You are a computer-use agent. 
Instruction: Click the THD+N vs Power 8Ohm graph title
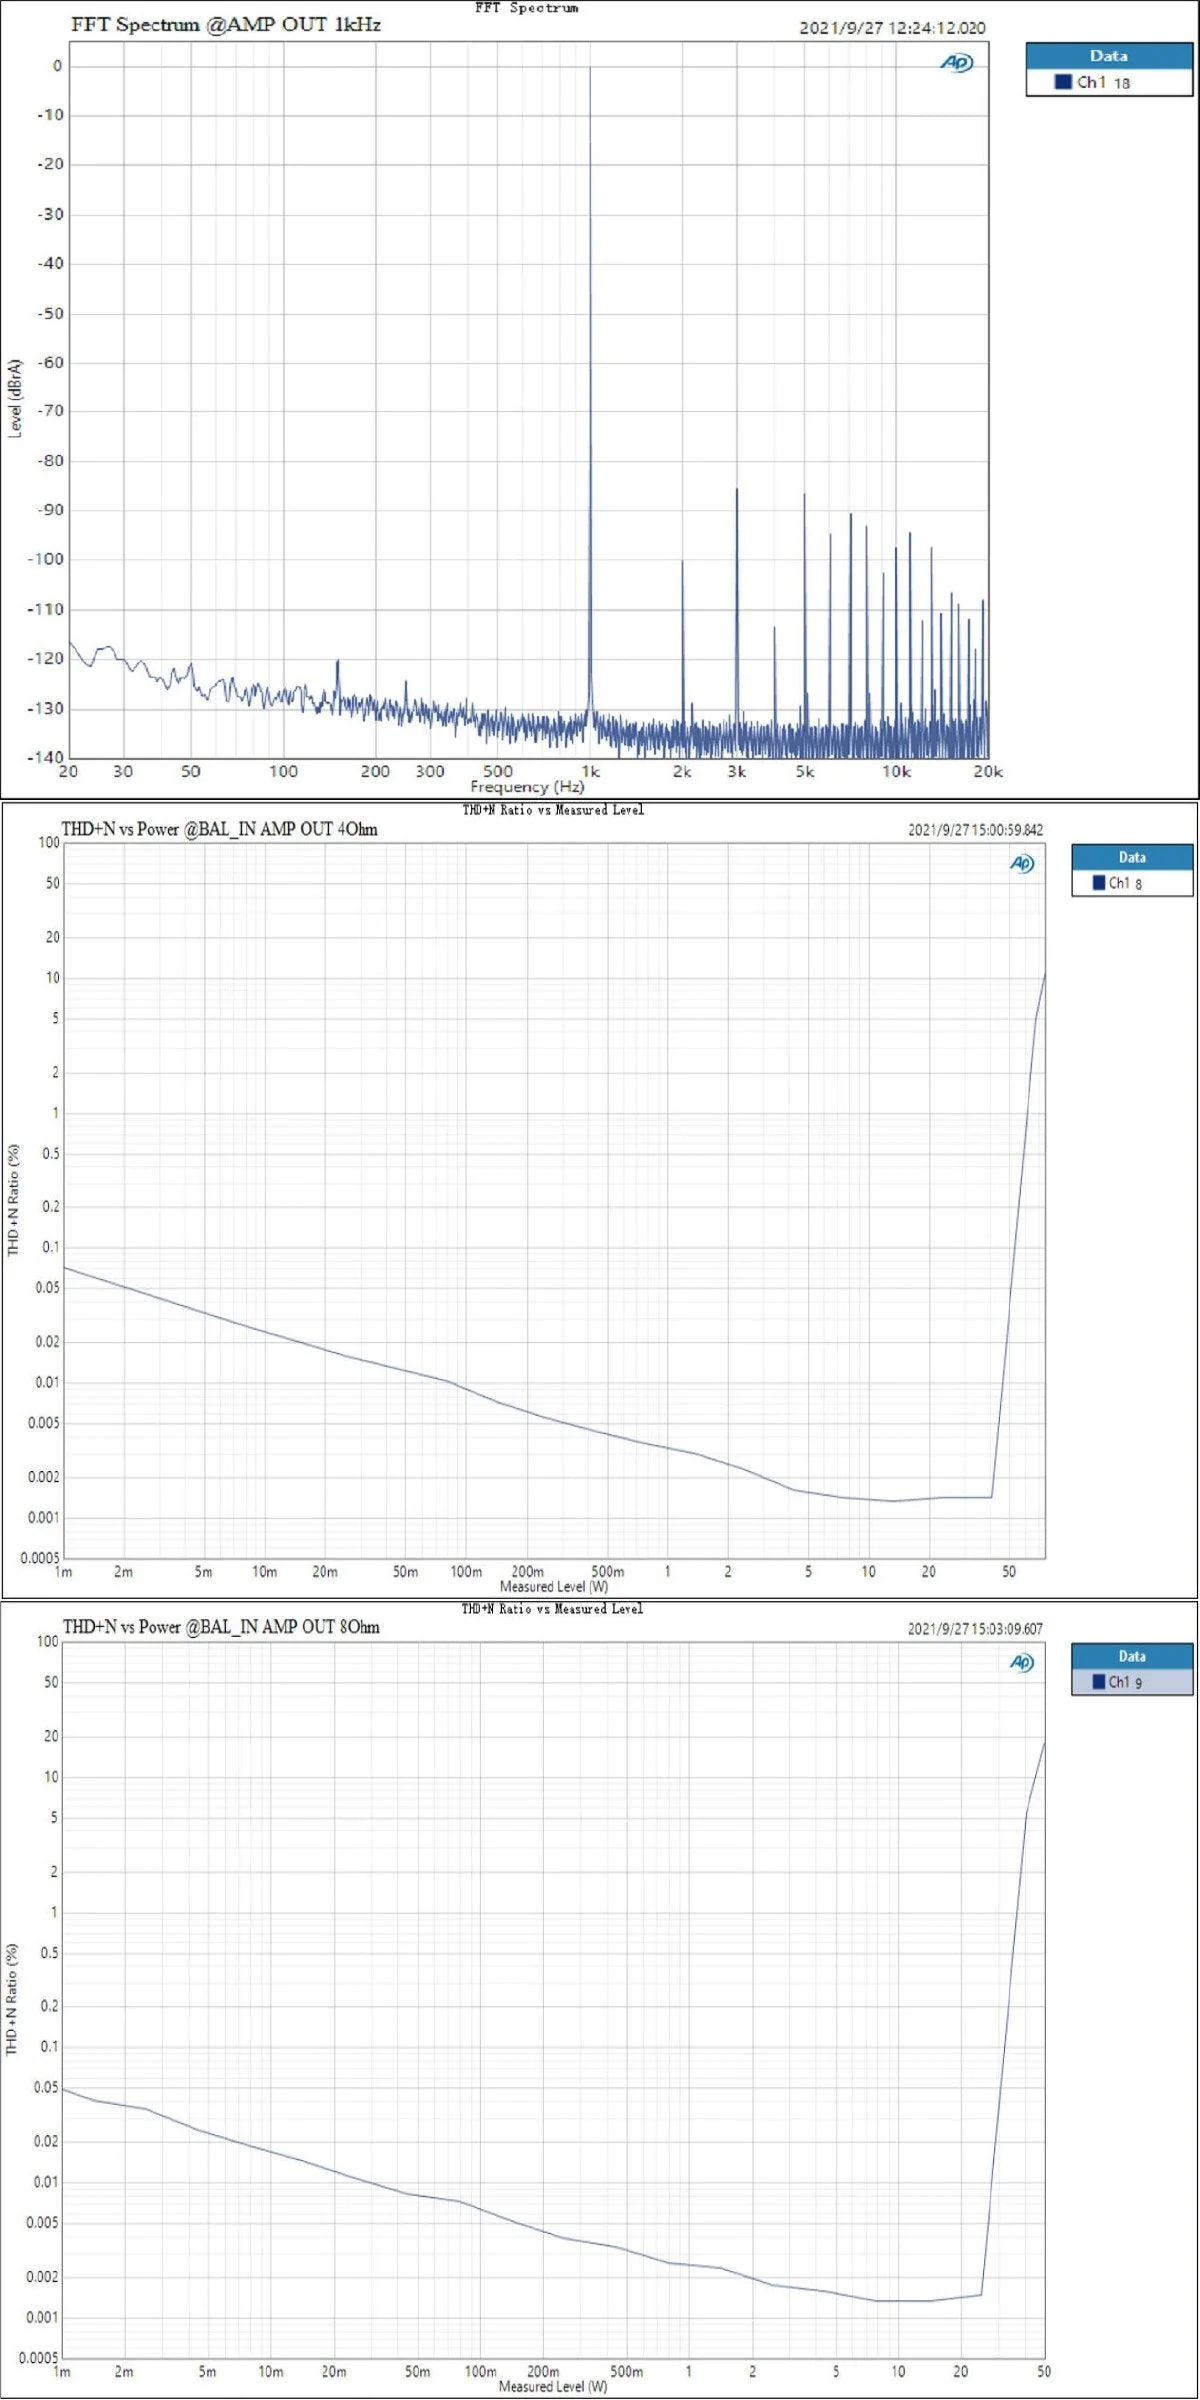[221, 1627]
